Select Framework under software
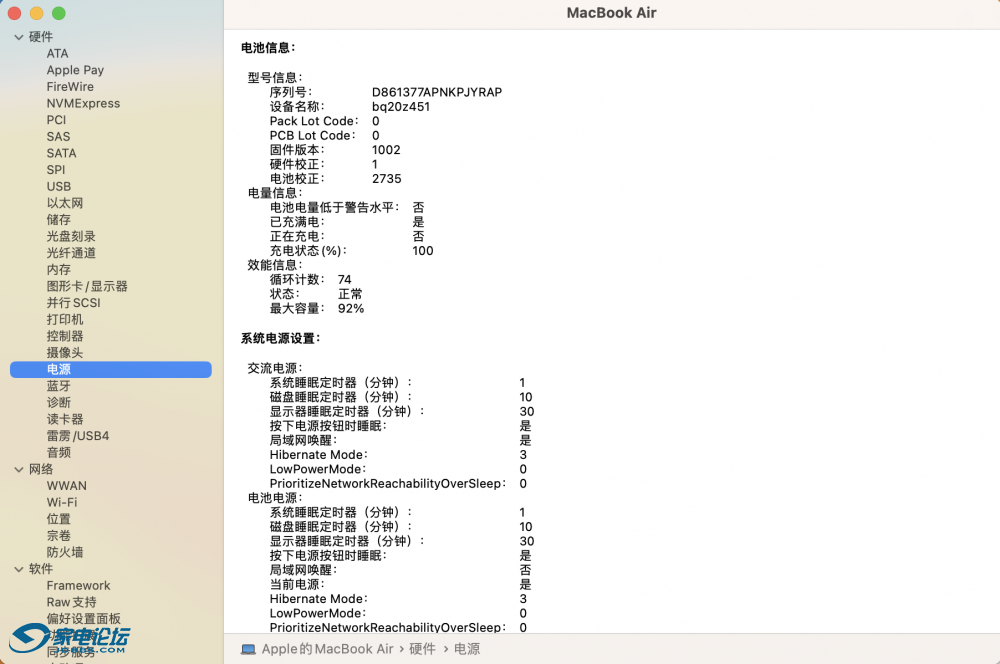Image resolution: width=1000 pixels, height=664 pixels. (x=78, y=586)
